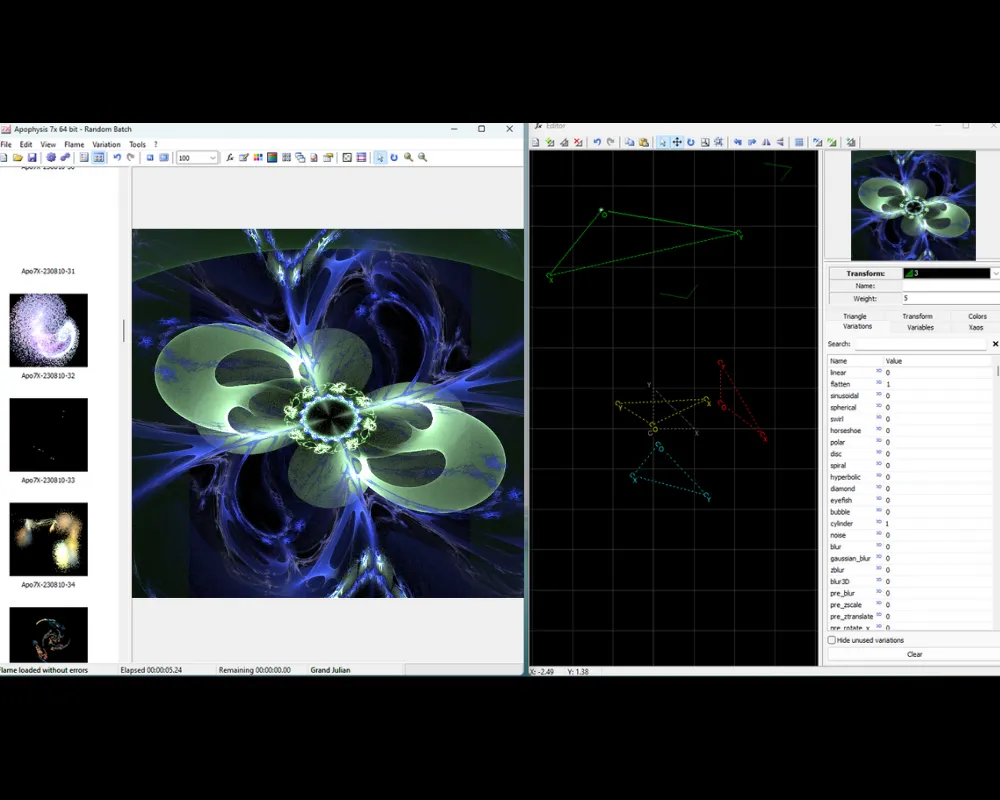Viewport: 1000px width, 800px height.
Task: Rotate triangle left in Editor toolbar
Action: pyautogui.click(x=738, y=142)
